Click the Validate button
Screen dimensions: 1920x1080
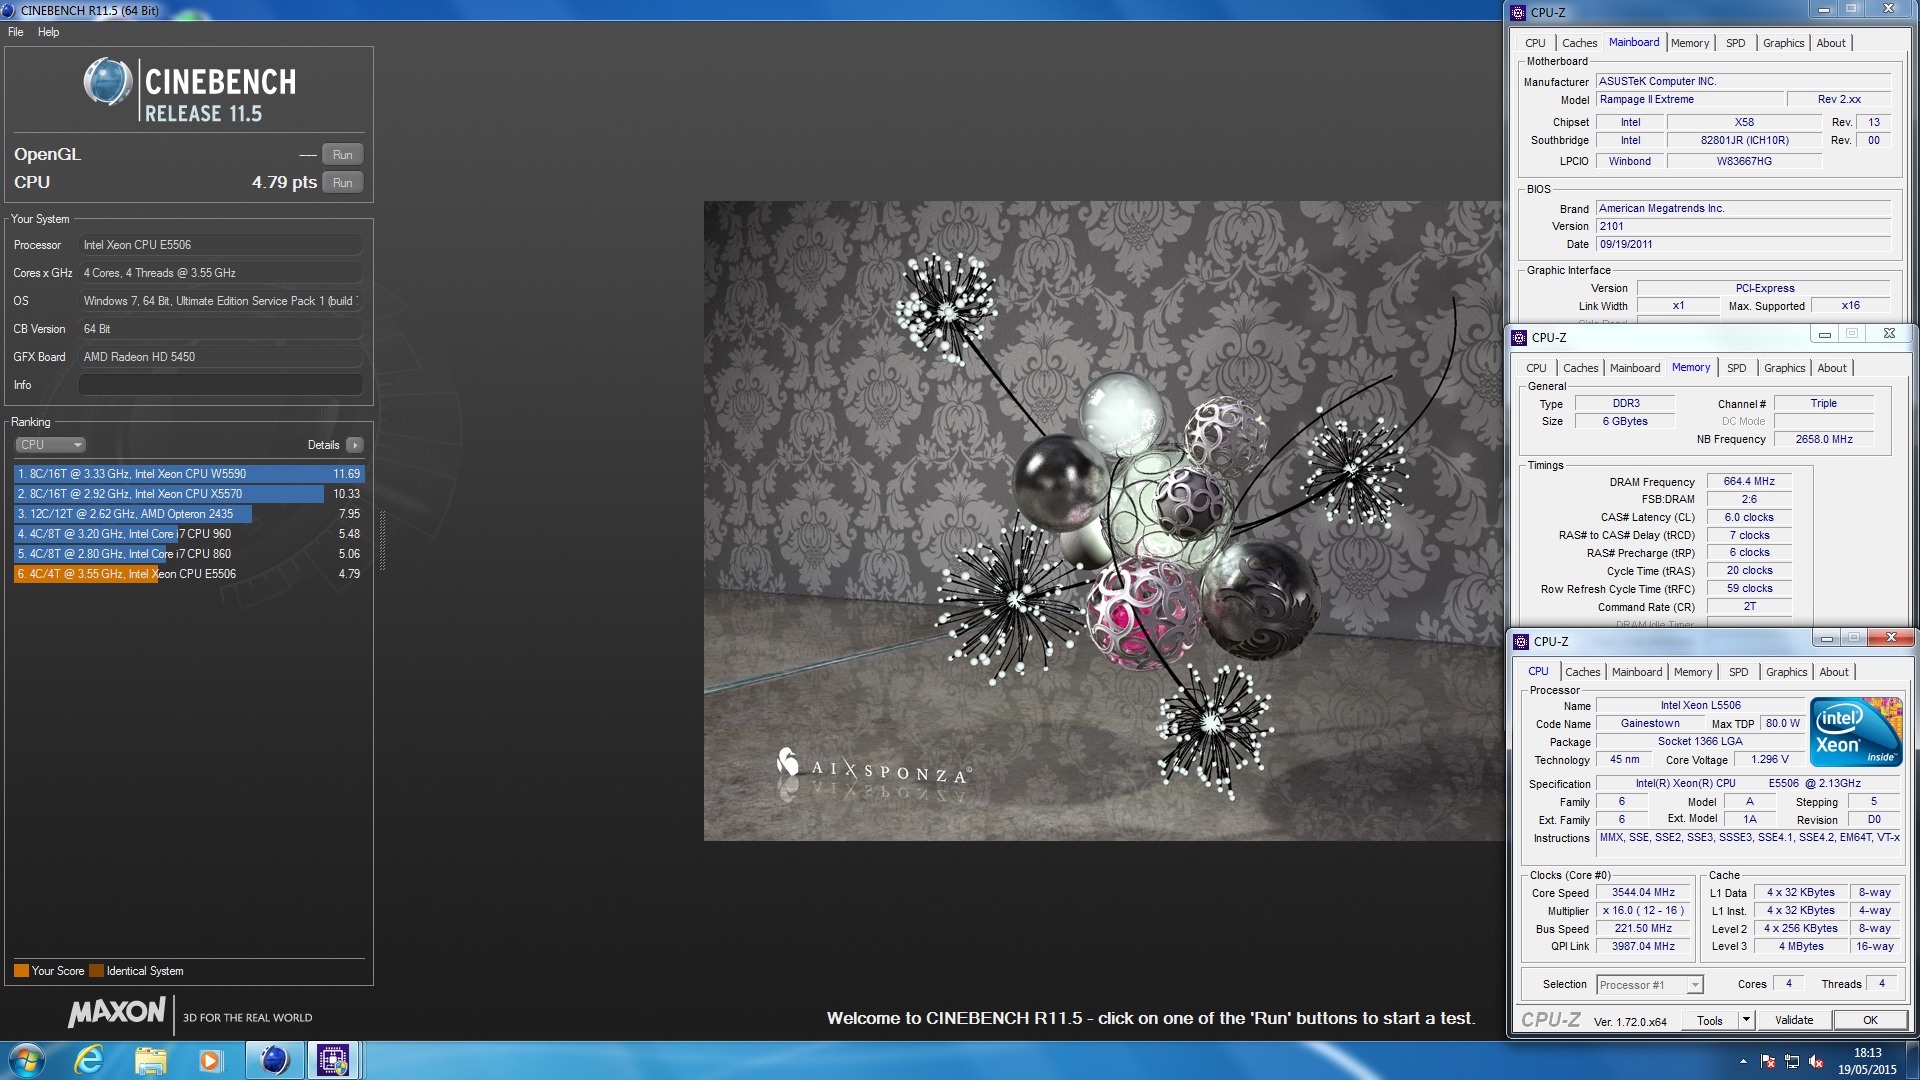(1793, 1021)
